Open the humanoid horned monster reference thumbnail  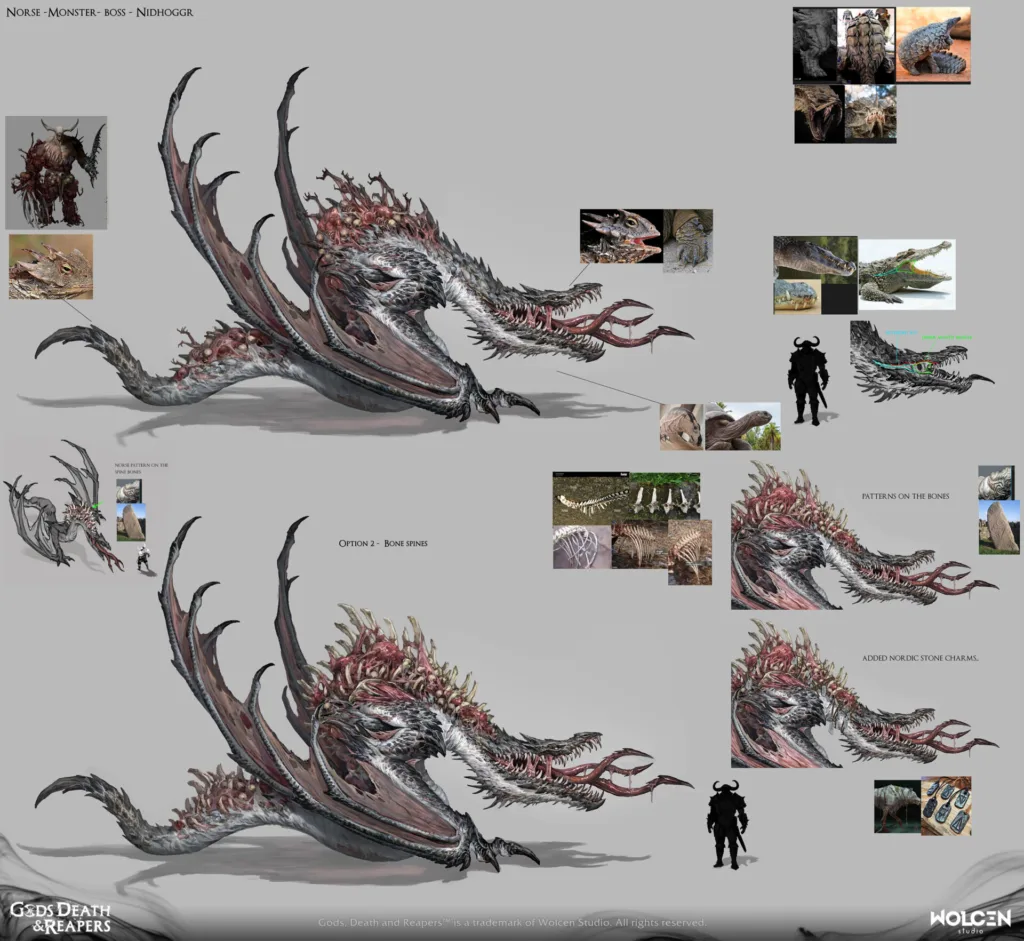(56, 172)
